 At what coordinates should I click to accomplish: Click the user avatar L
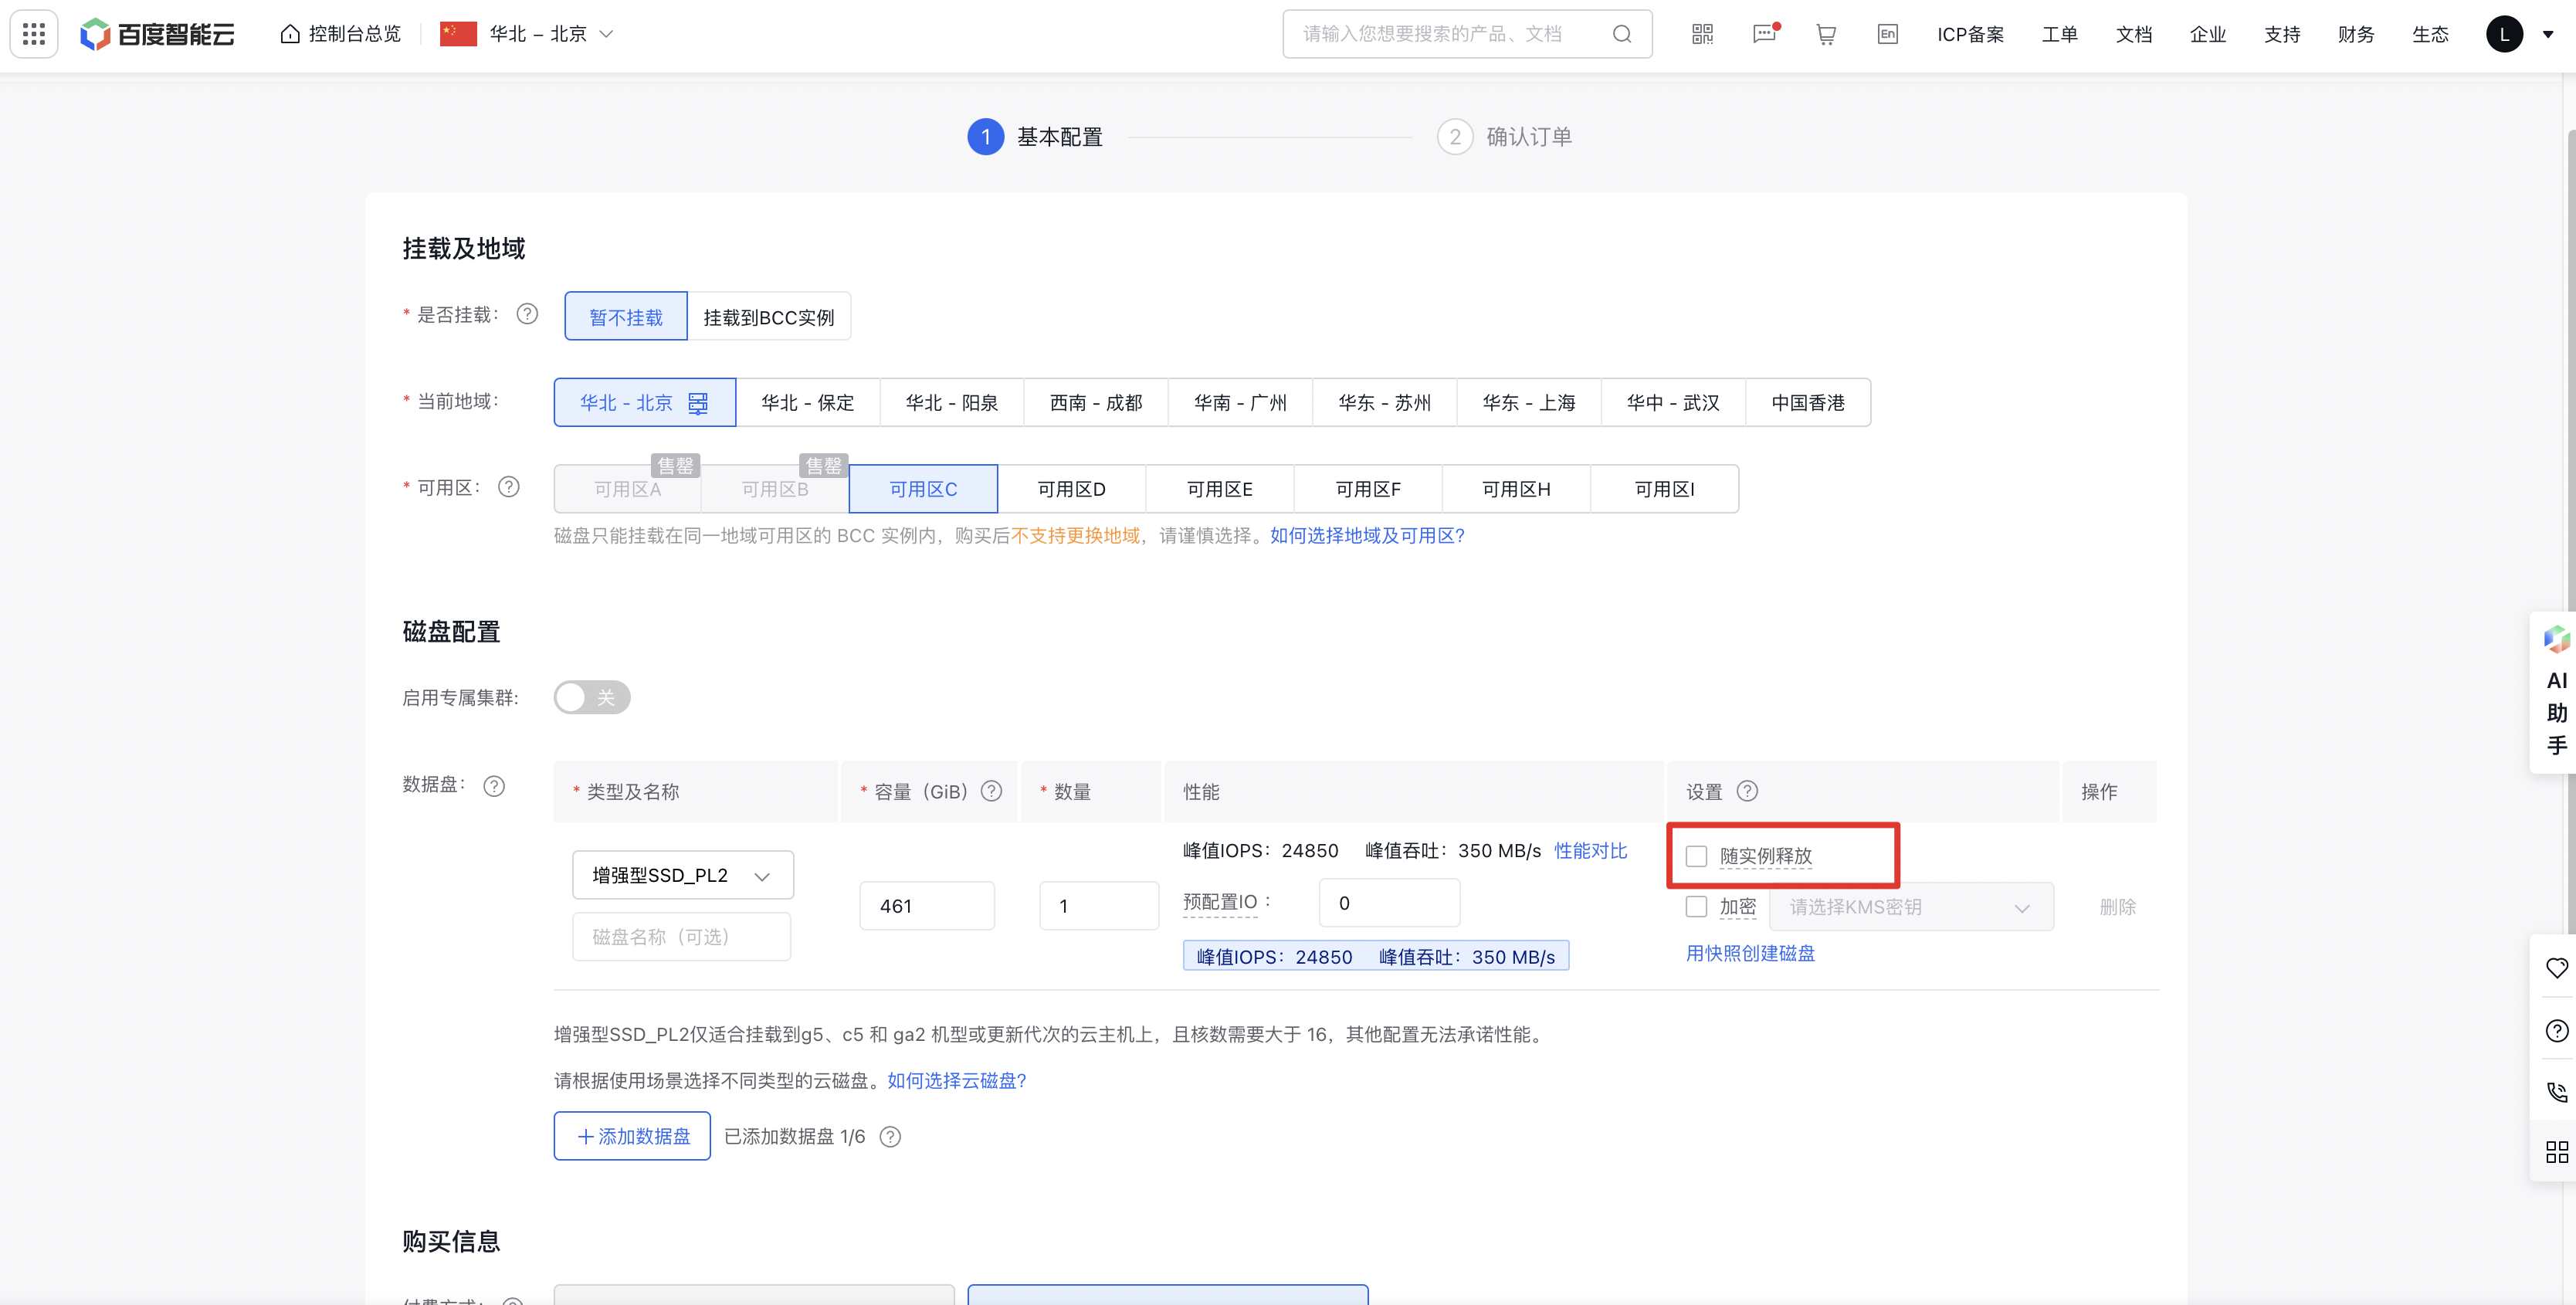[2504, 34]
